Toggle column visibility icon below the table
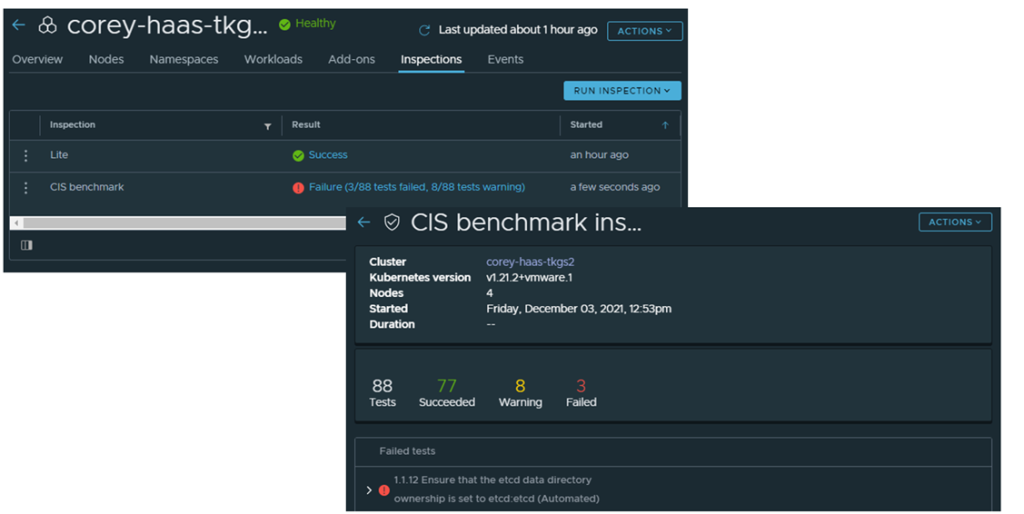 [x=27, y=245]
